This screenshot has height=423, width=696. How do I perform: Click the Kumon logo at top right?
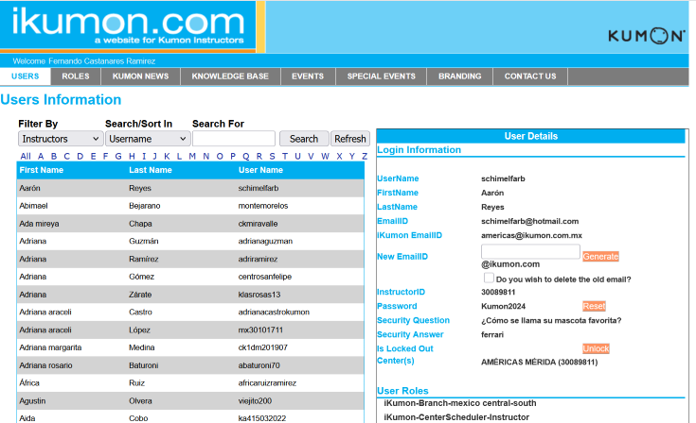pyautogui.click(x=646, y=36)
